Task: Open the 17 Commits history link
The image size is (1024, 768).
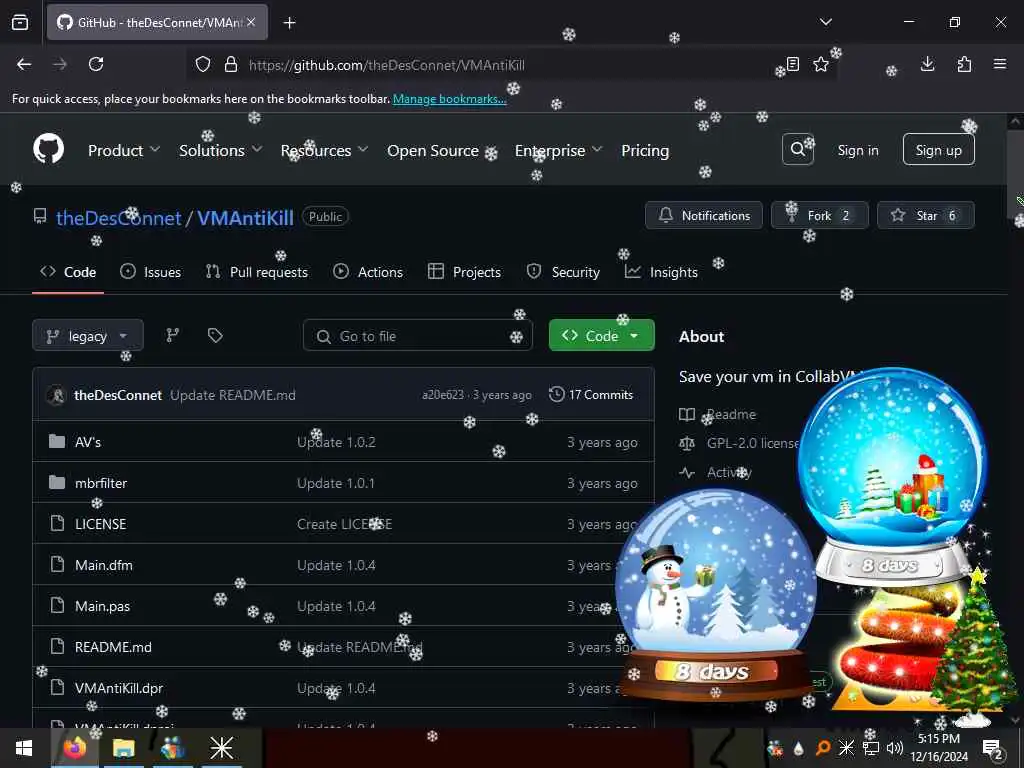Action: coord(591,394)
